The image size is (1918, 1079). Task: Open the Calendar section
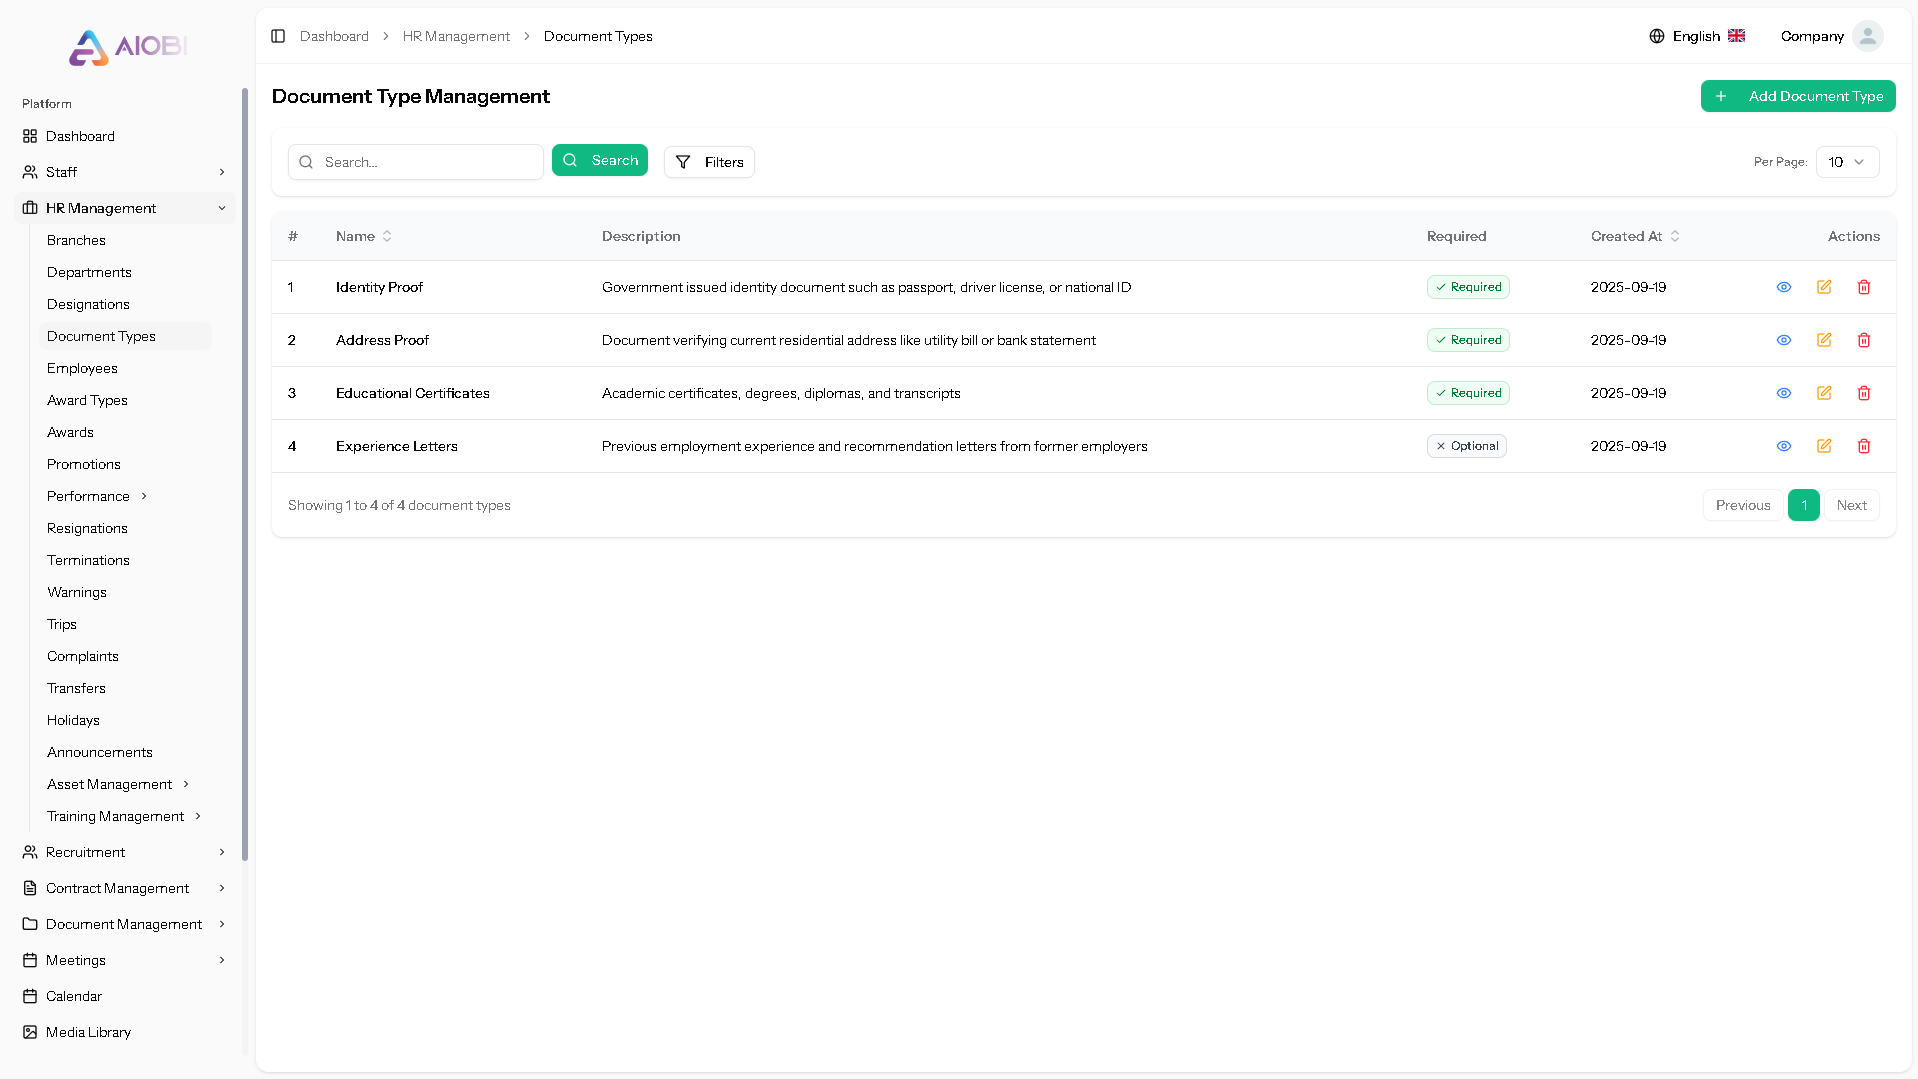point(73,996)
